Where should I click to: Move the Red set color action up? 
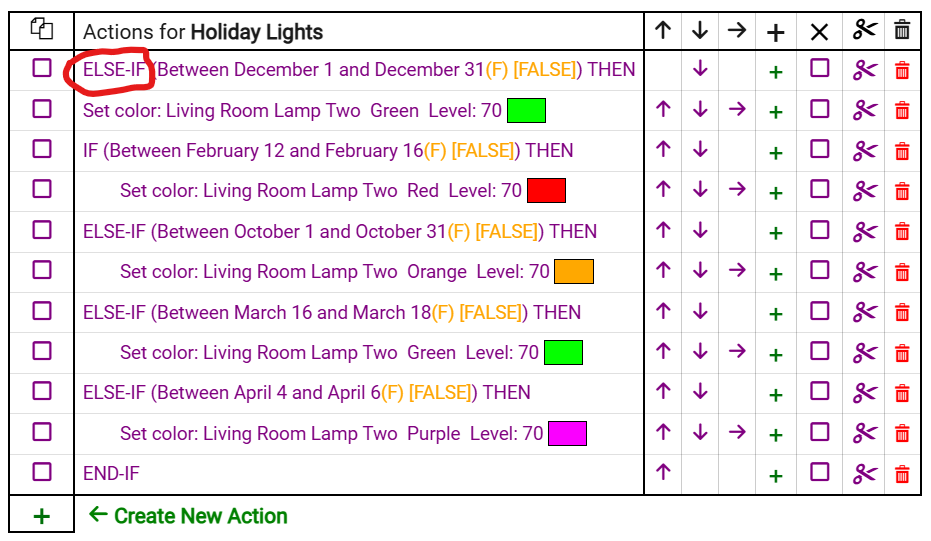[x=663, y=189]
